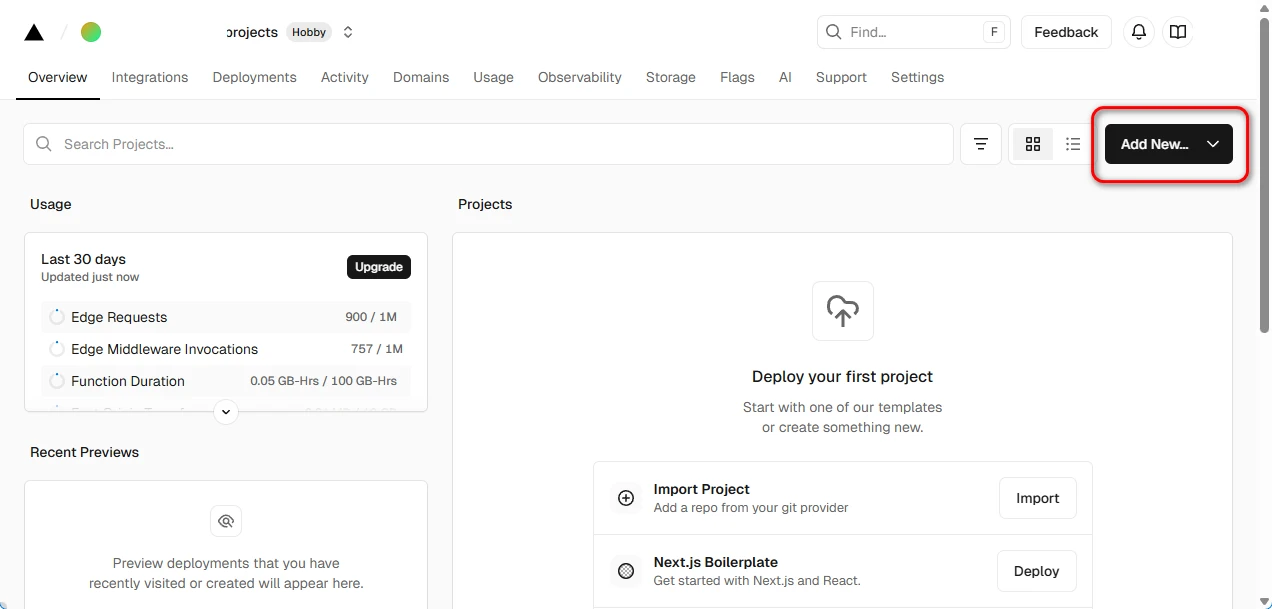The width and height of the screenshot is (1272, 609).
Task: Open the Observability tab
Action: pos(579,77)
